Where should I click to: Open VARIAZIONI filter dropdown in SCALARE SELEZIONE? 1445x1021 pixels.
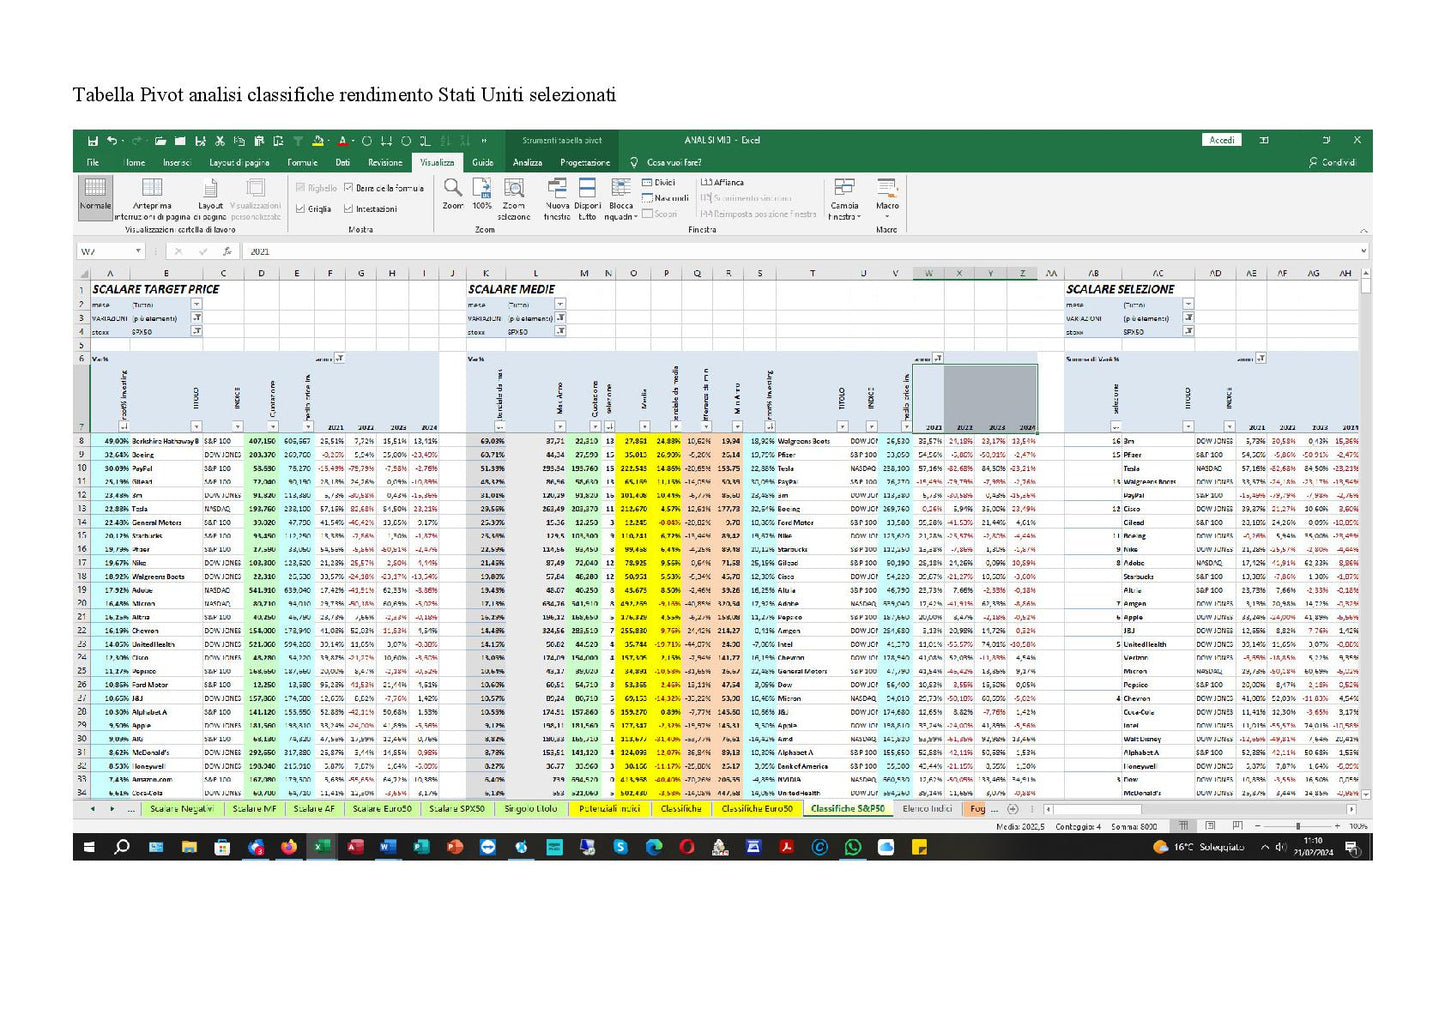point(1188,318)
